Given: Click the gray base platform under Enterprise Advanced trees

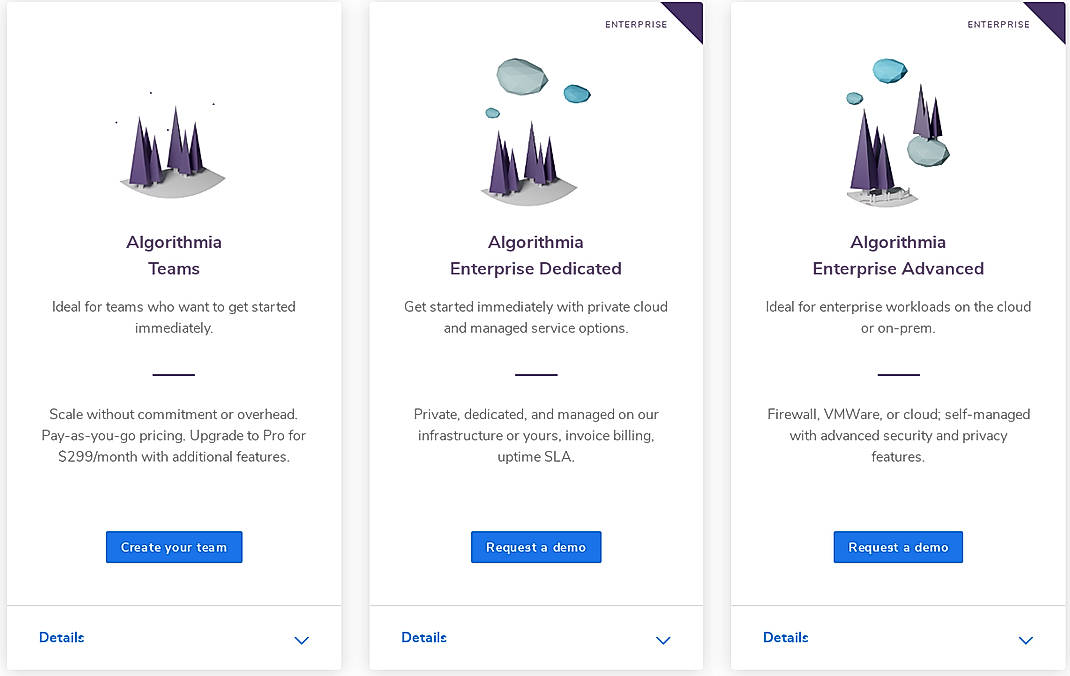Looking at the screenshot, I should click(x=880, y=197).
